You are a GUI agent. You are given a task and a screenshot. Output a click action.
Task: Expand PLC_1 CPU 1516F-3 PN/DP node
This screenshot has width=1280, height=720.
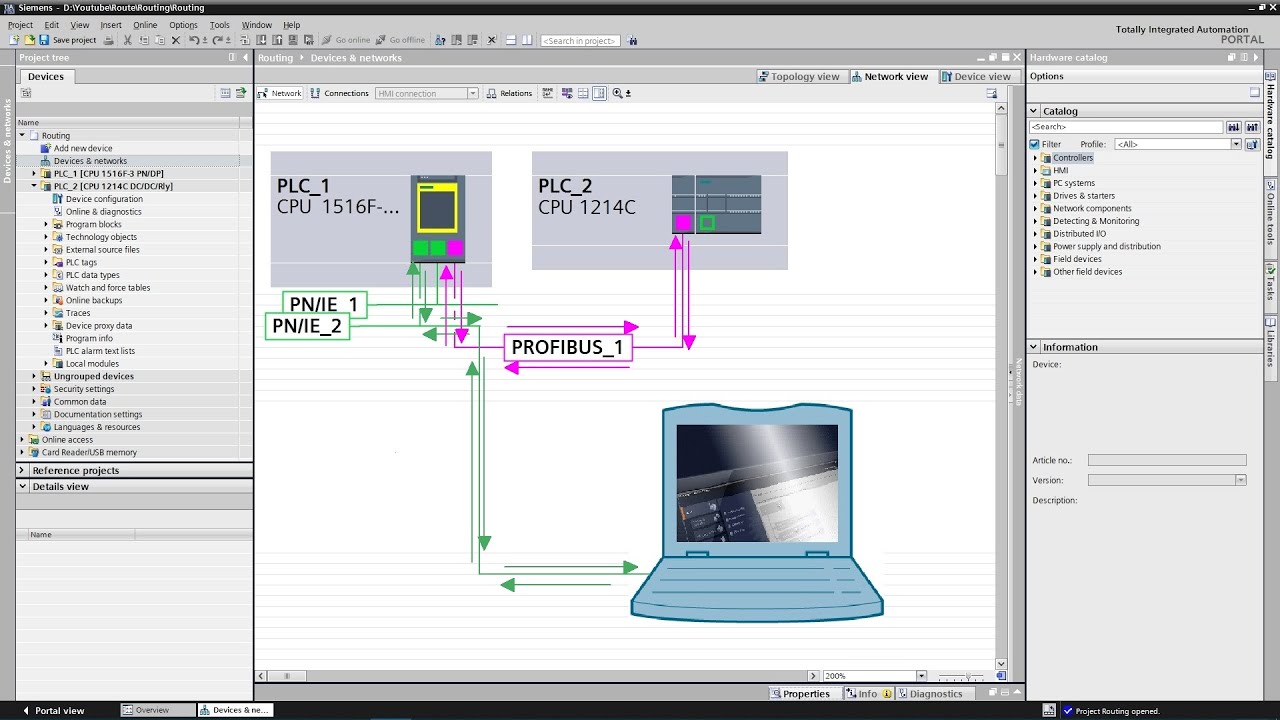point(34,173)
